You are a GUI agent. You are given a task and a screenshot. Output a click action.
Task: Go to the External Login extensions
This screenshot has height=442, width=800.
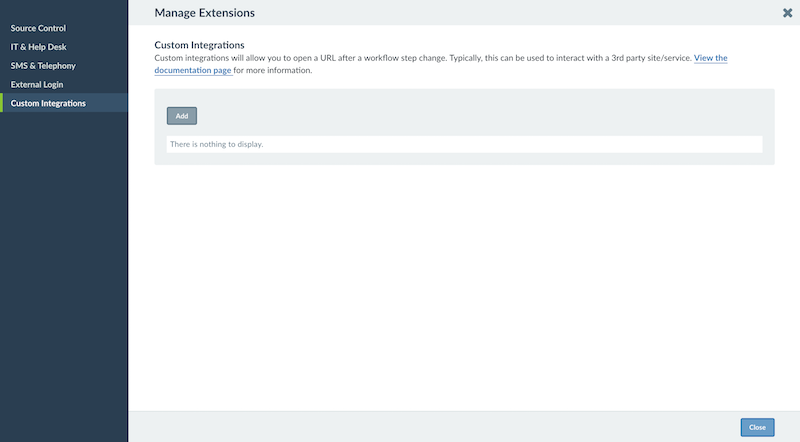click(x=37, y=85)
